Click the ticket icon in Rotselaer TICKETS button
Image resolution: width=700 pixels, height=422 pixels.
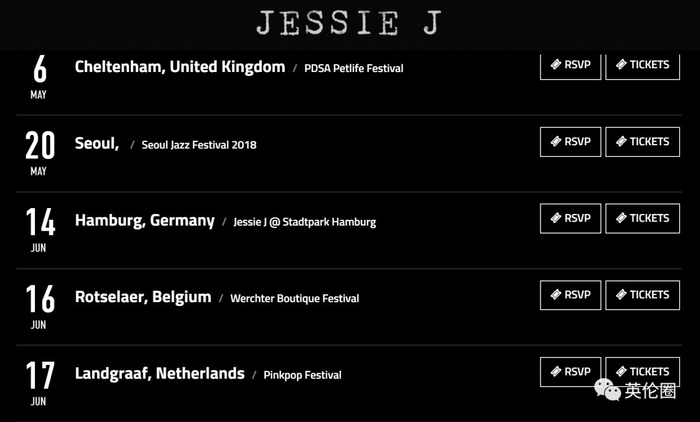point(621,295)
